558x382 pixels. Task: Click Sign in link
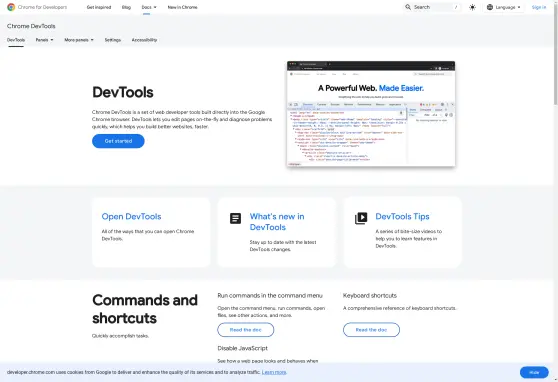point(539,7)
